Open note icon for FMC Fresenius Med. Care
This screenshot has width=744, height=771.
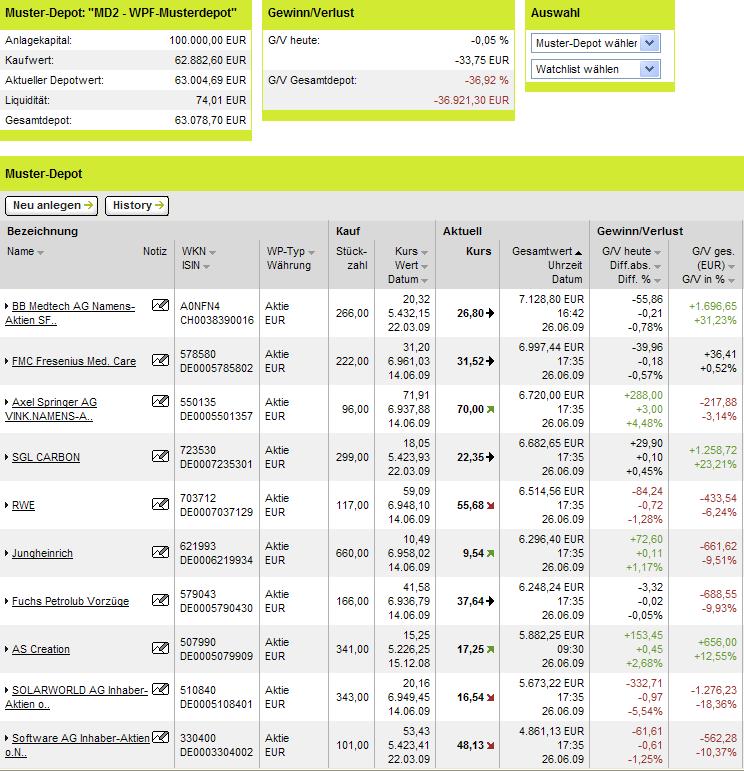coord(160,360)
